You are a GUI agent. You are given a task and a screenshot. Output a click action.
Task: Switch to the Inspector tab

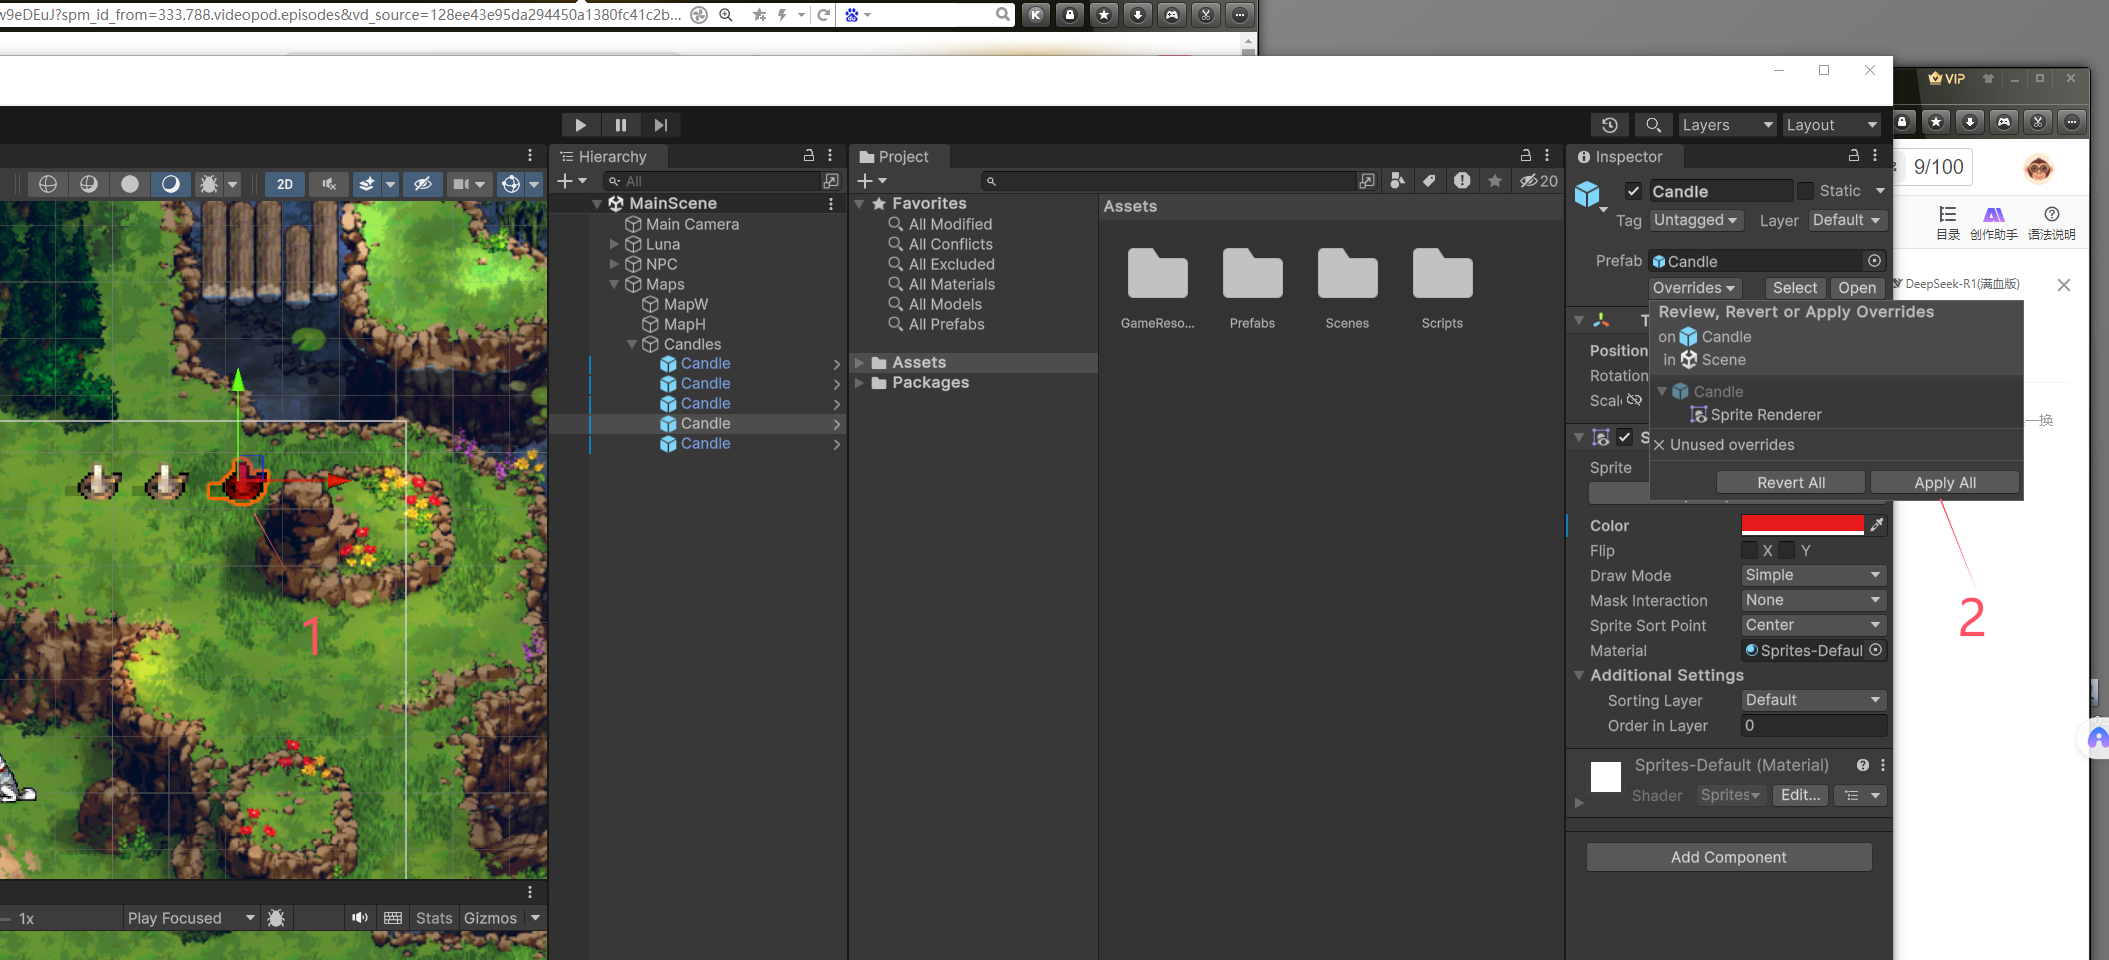click(x=1620, y=157)
